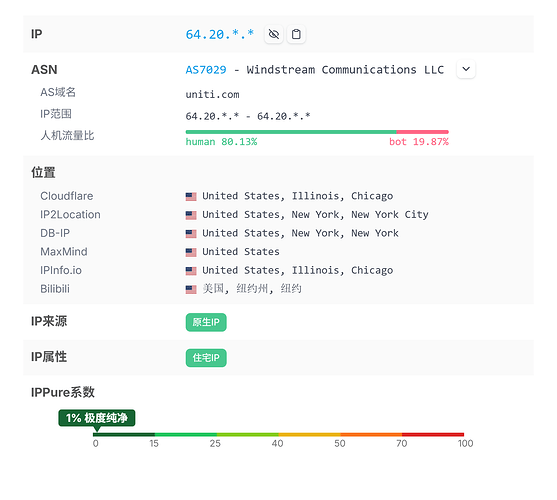Click the US flag in DB-IP row
Viewport: 557px width, 500px height.
point(191,234)
